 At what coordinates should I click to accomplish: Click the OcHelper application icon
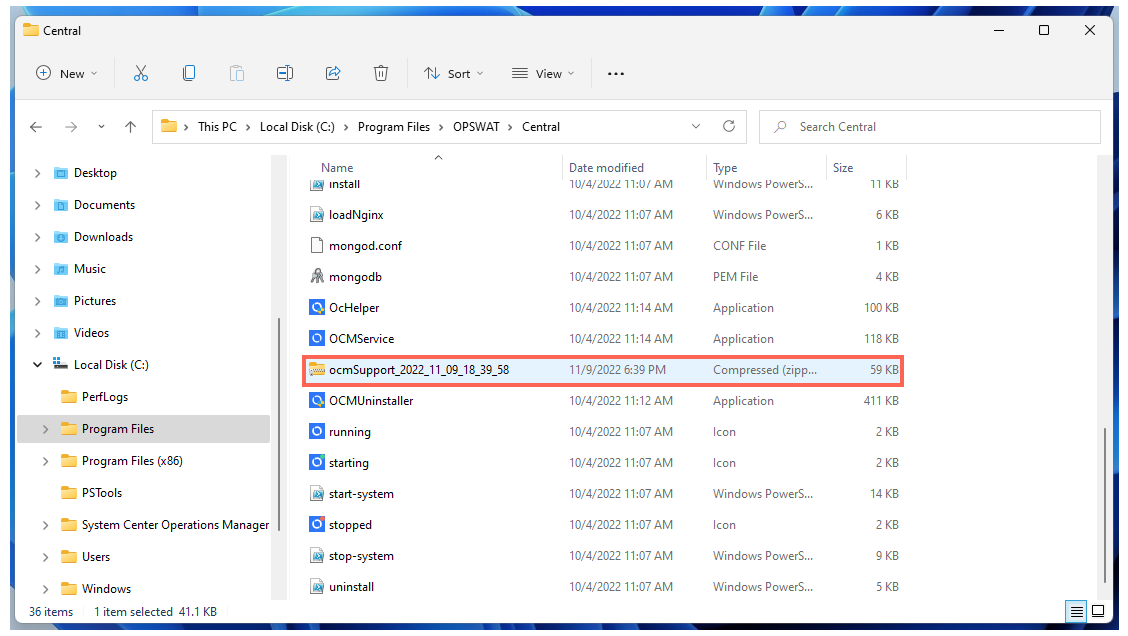coord(317,307)
